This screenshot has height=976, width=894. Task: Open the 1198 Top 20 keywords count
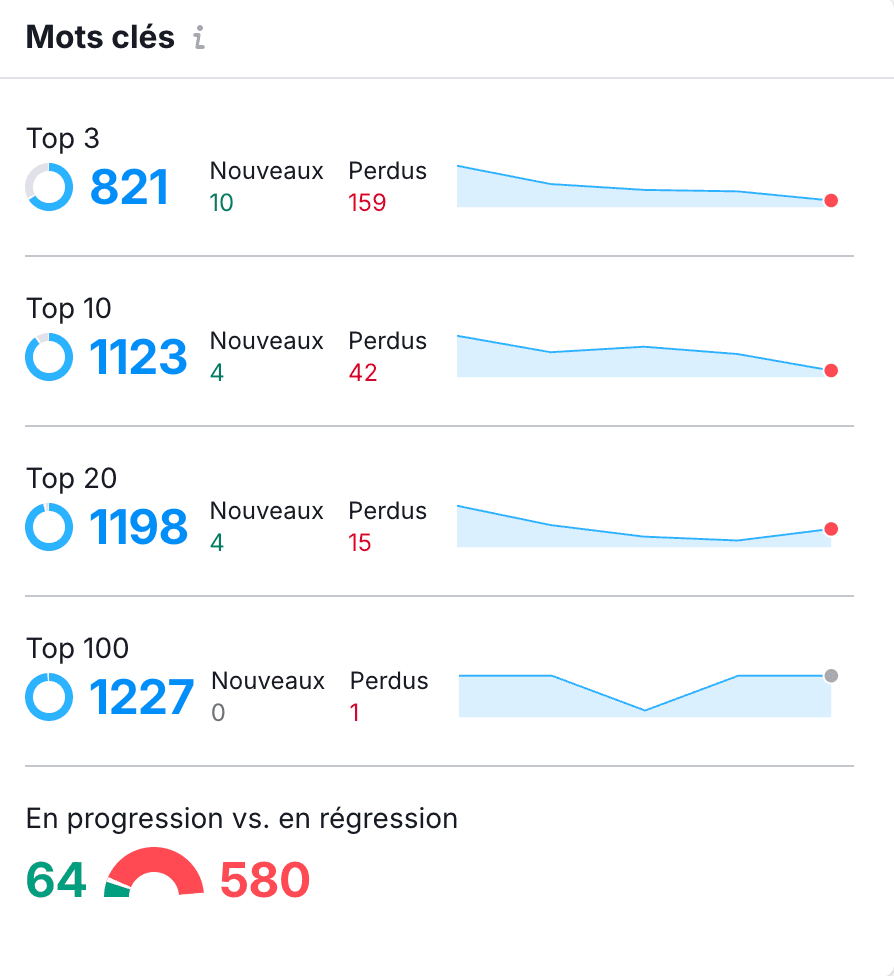pos(138,527)
